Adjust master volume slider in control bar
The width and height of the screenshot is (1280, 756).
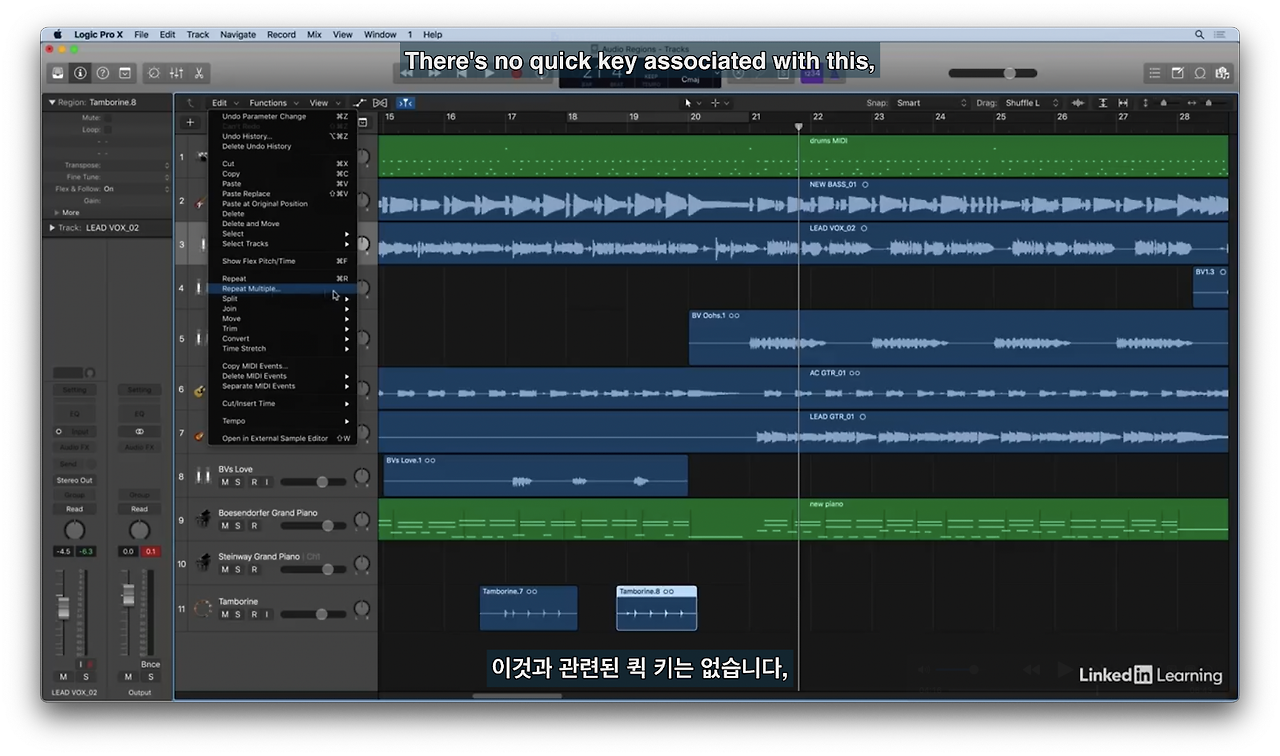(x=993, y=73)
